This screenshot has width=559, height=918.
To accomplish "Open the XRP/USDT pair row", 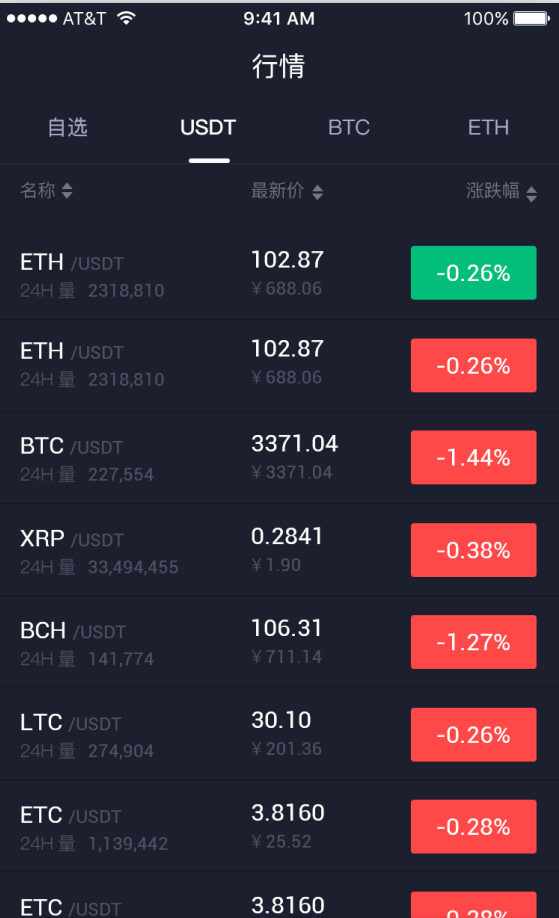I will point(279,550).
